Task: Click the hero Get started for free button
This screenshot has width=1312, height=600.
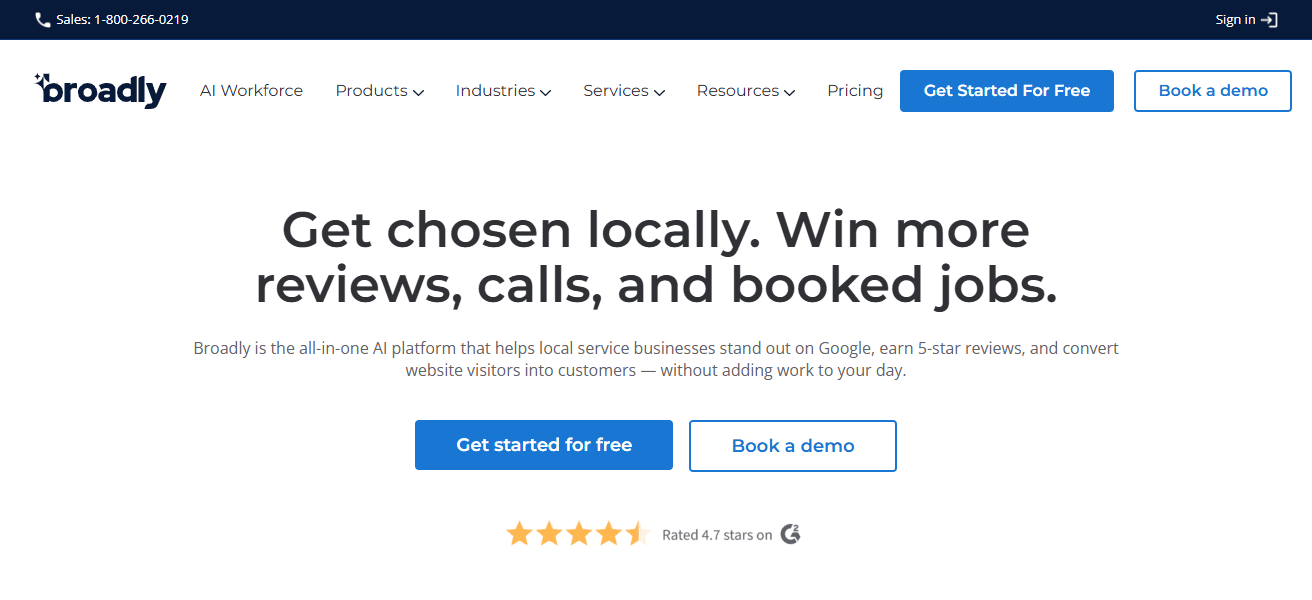Action: (x=544, y=445)
